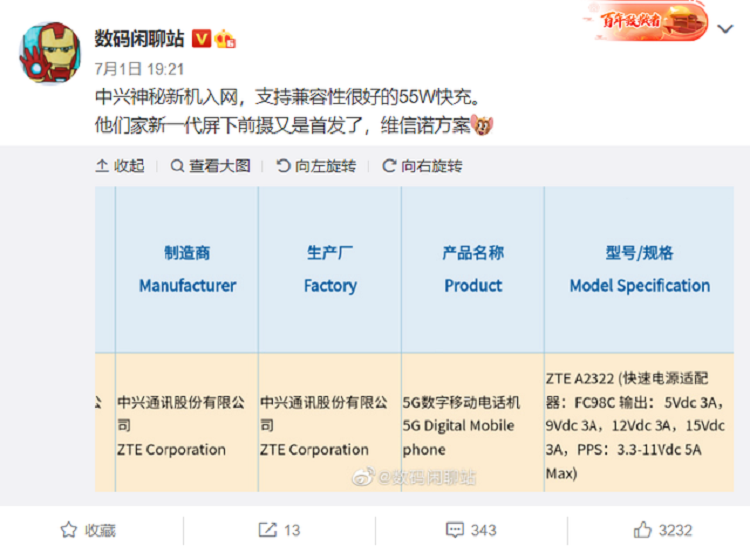
Task: Click ZTE Corporation in Manufacturer column
Action: tap(171, 449)
